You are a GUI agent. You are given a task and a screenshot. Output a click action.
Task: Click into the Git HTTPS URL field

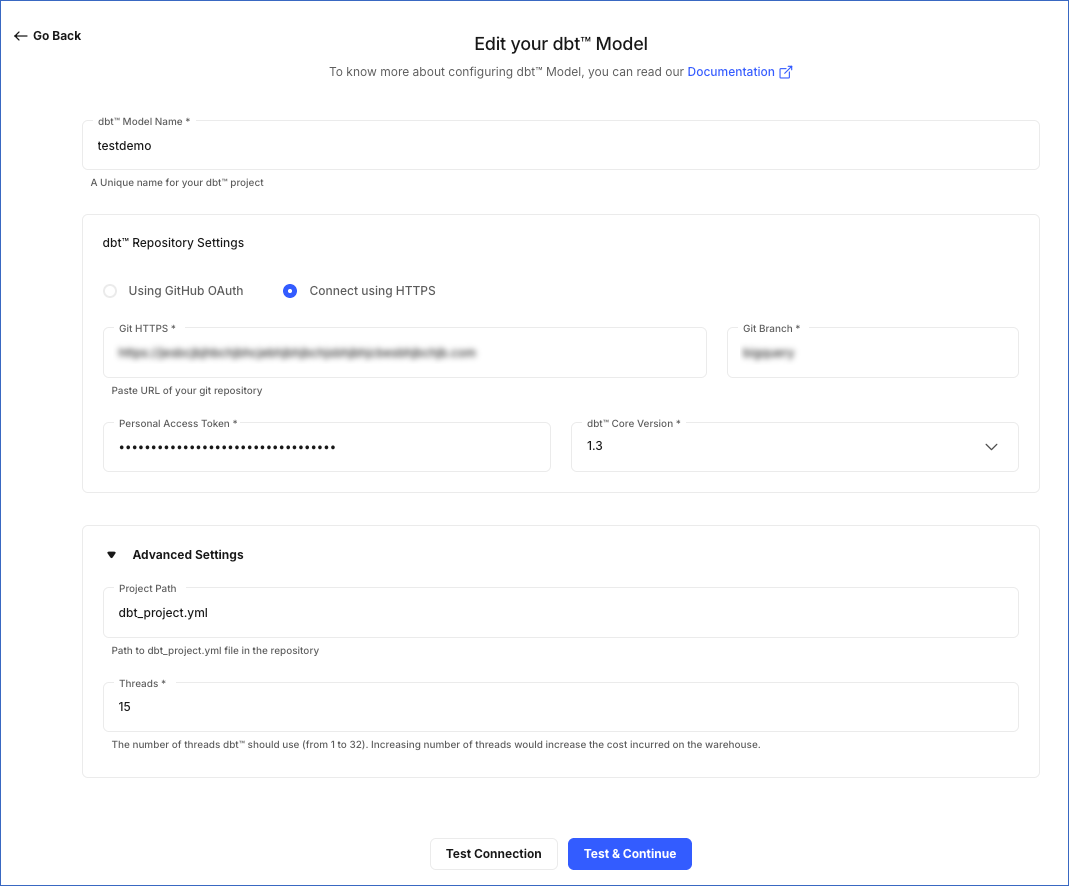click(405, 353)
